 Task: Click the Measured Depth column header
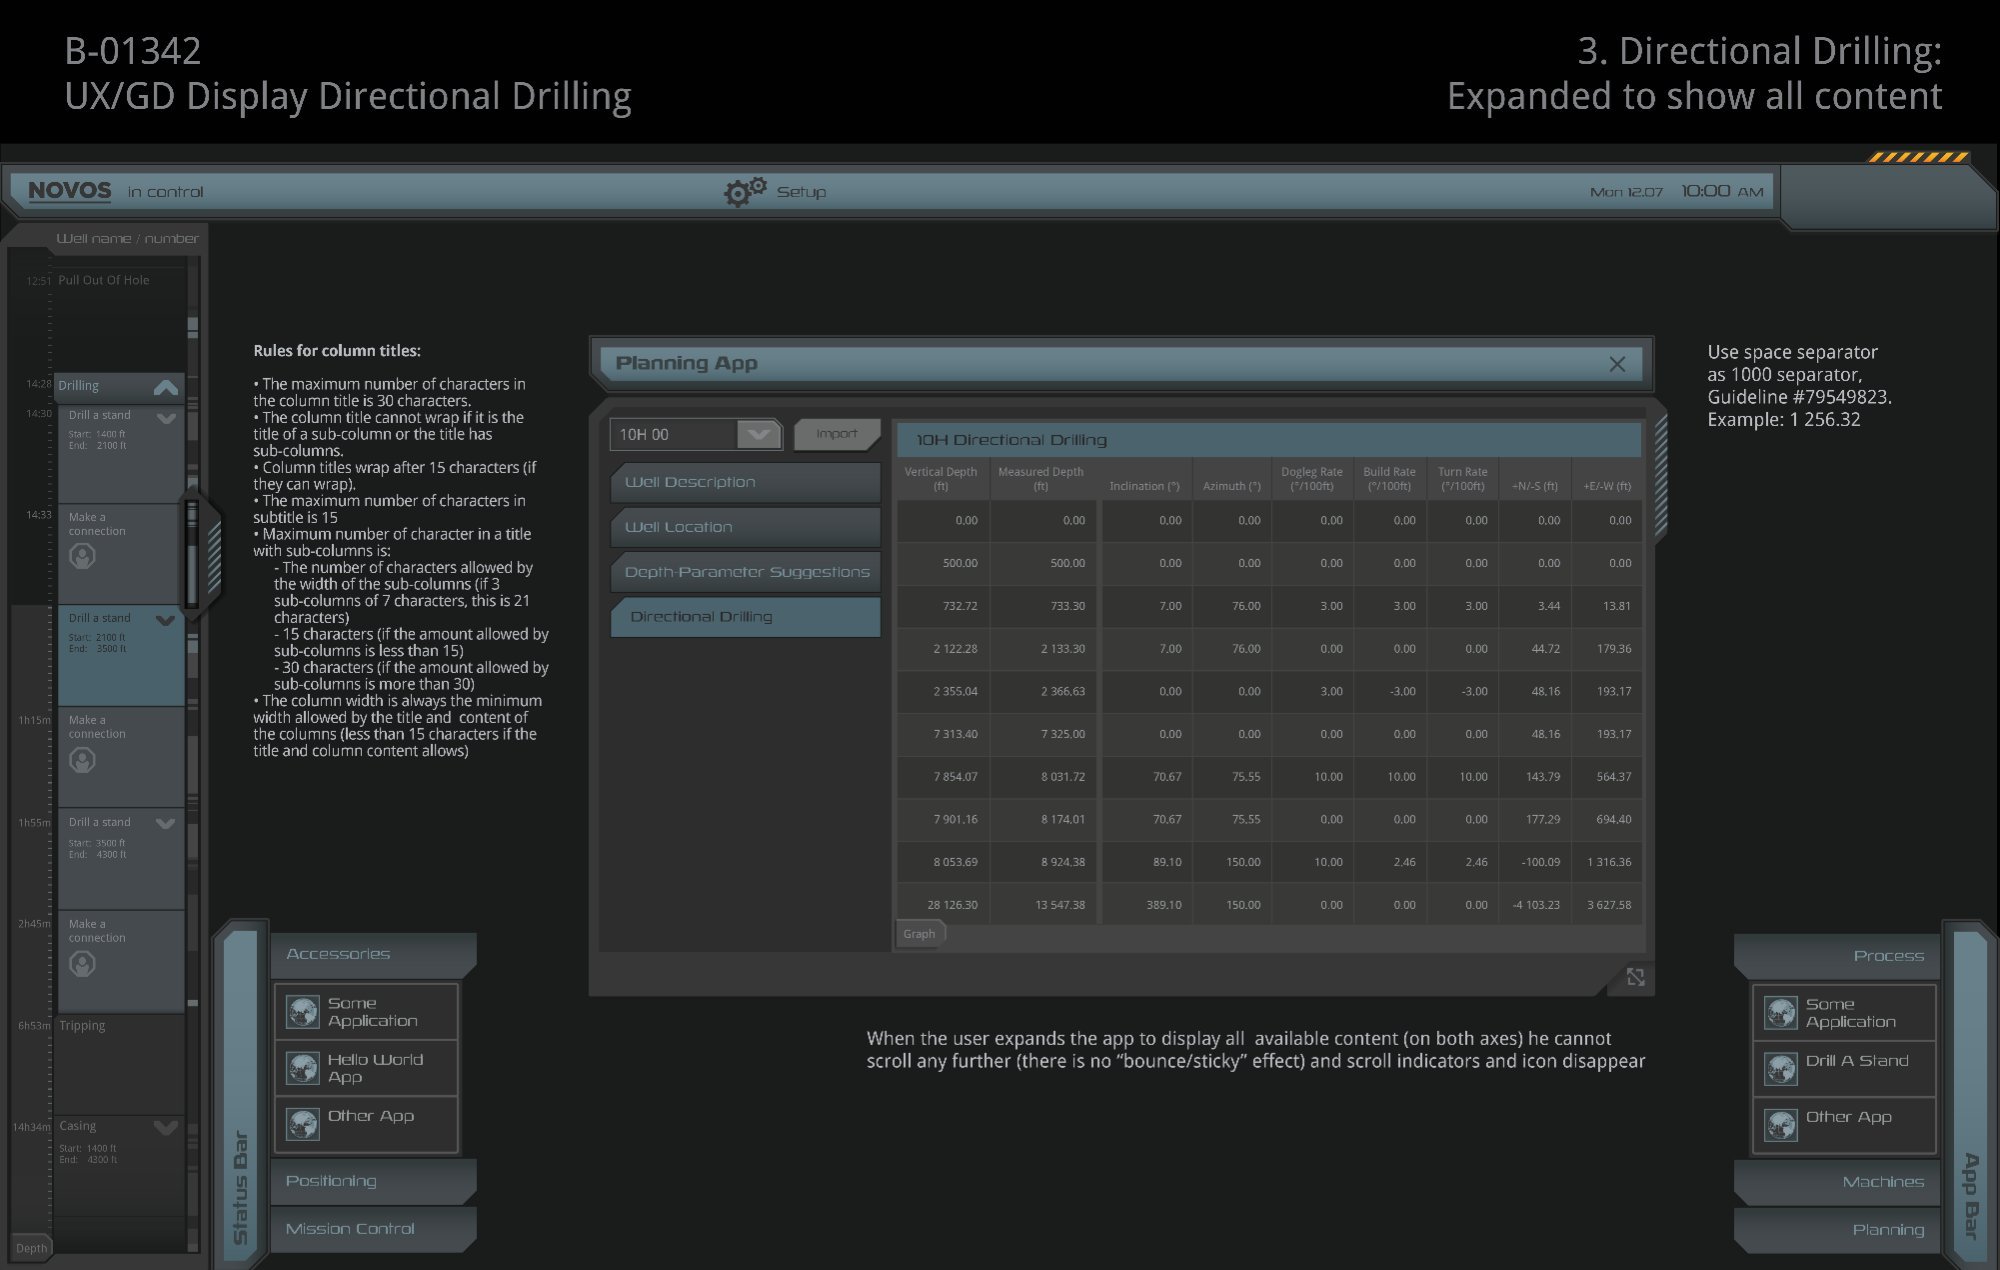1040,479
